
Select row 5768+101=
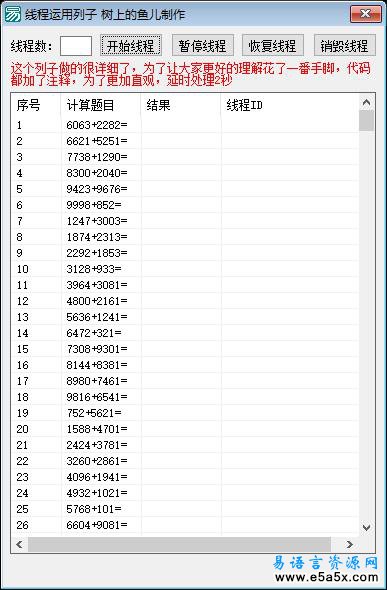pyautogui.click(x=185, y=509)
